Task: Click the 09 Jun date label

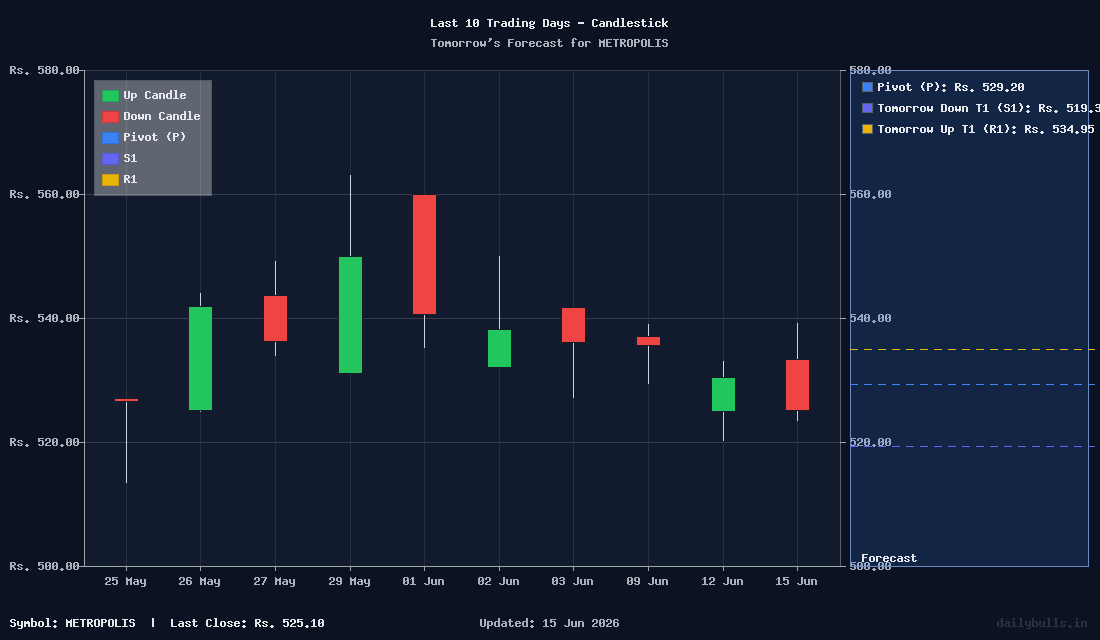Action: (x=648, y=581)
